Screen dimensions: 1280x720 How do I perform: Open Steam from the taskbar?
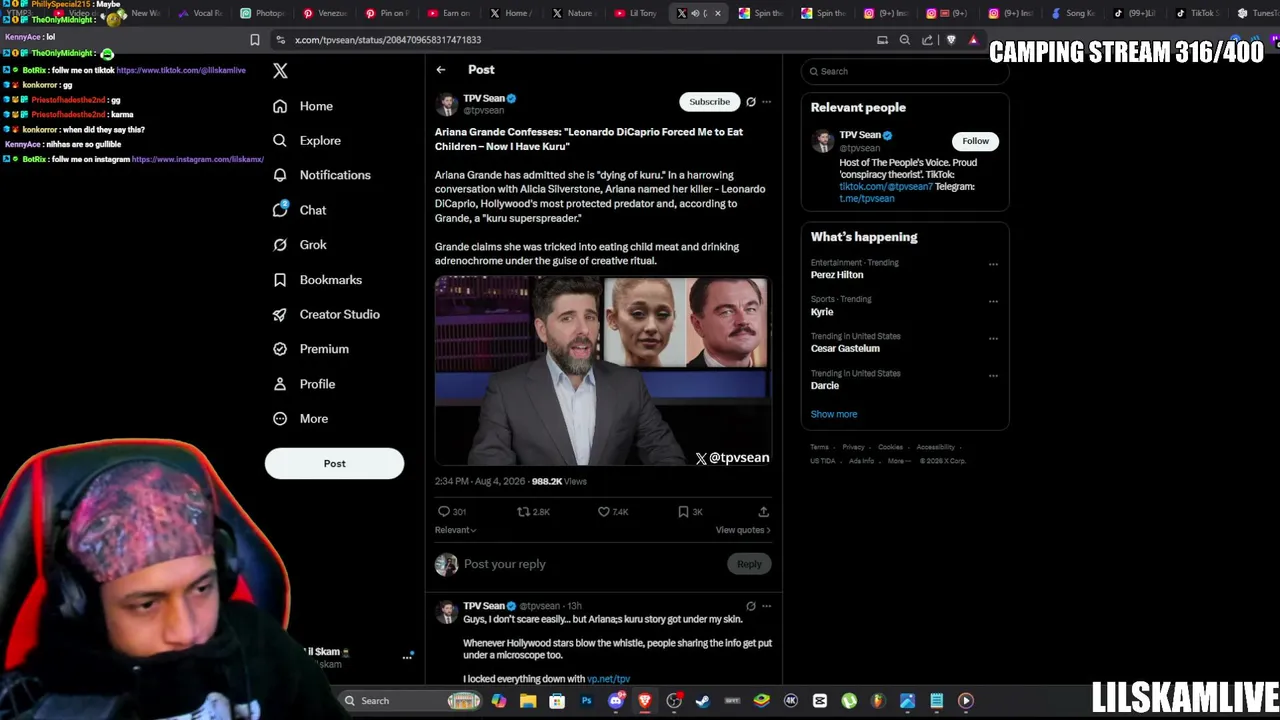(x=703, y=701)
